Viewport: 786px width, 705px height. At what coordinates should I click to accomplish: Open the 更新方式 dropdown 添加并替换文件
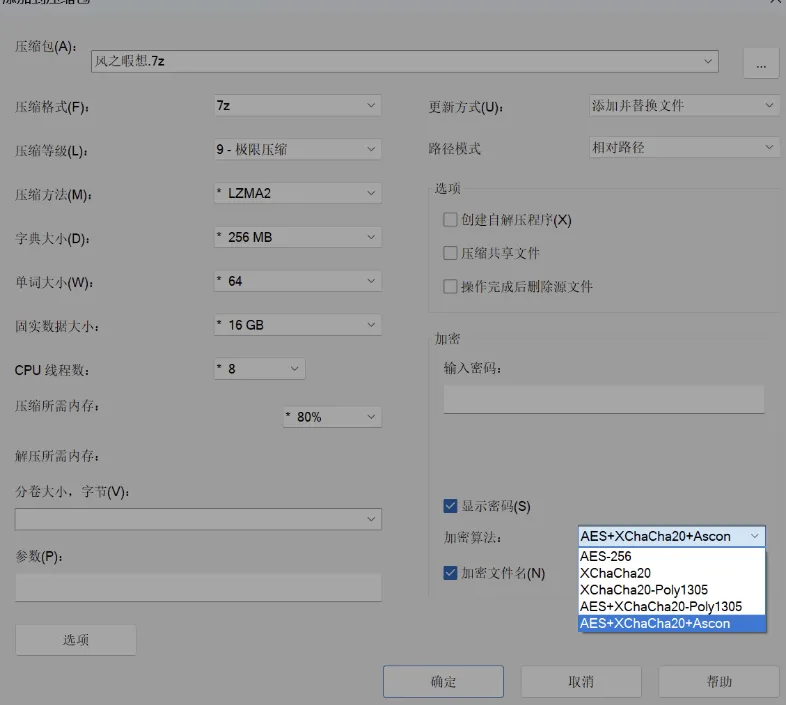pos(684,105)
